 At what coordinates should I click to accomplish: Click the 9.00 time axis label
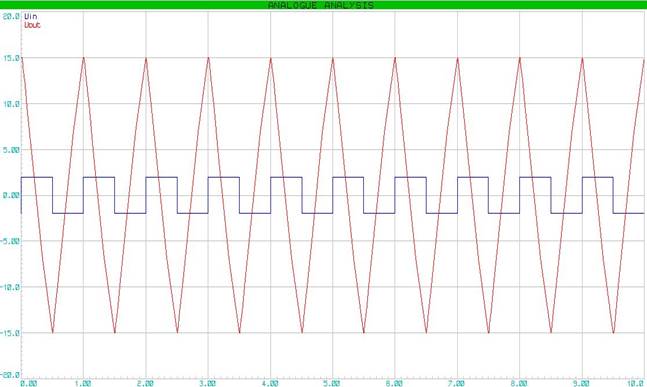(581, 383)
